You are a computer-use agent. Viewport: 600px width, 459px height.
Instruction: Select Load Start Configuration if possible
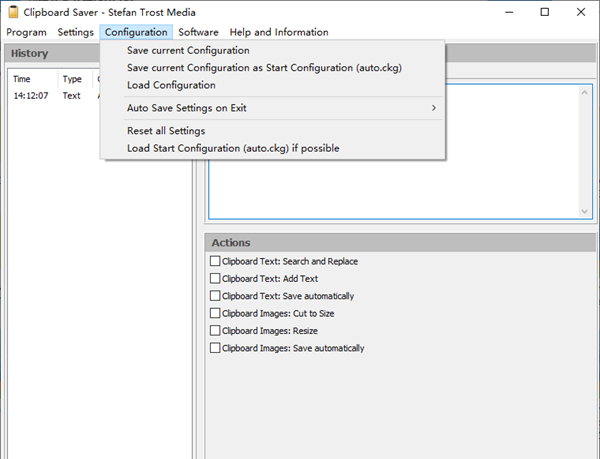pos(272,148)
